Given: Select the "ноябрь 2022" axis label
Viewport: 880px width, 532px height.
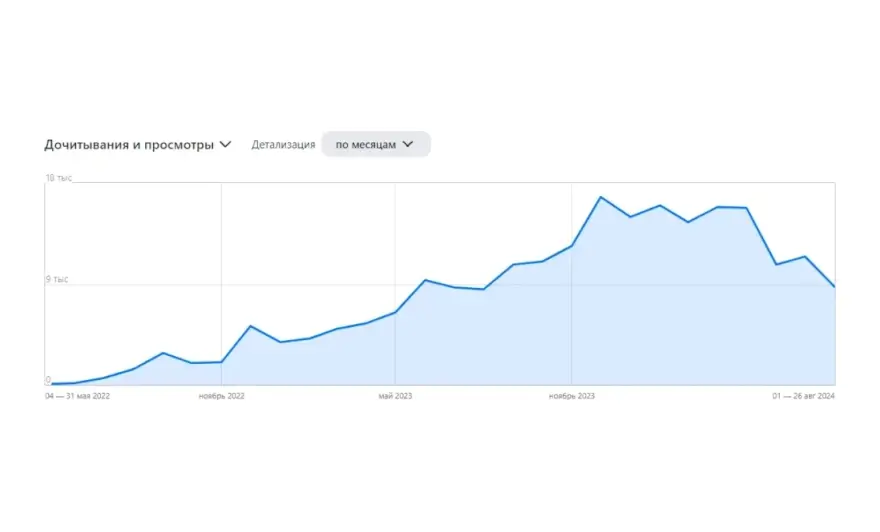Looking at the screenshot, I should point(221,396).
